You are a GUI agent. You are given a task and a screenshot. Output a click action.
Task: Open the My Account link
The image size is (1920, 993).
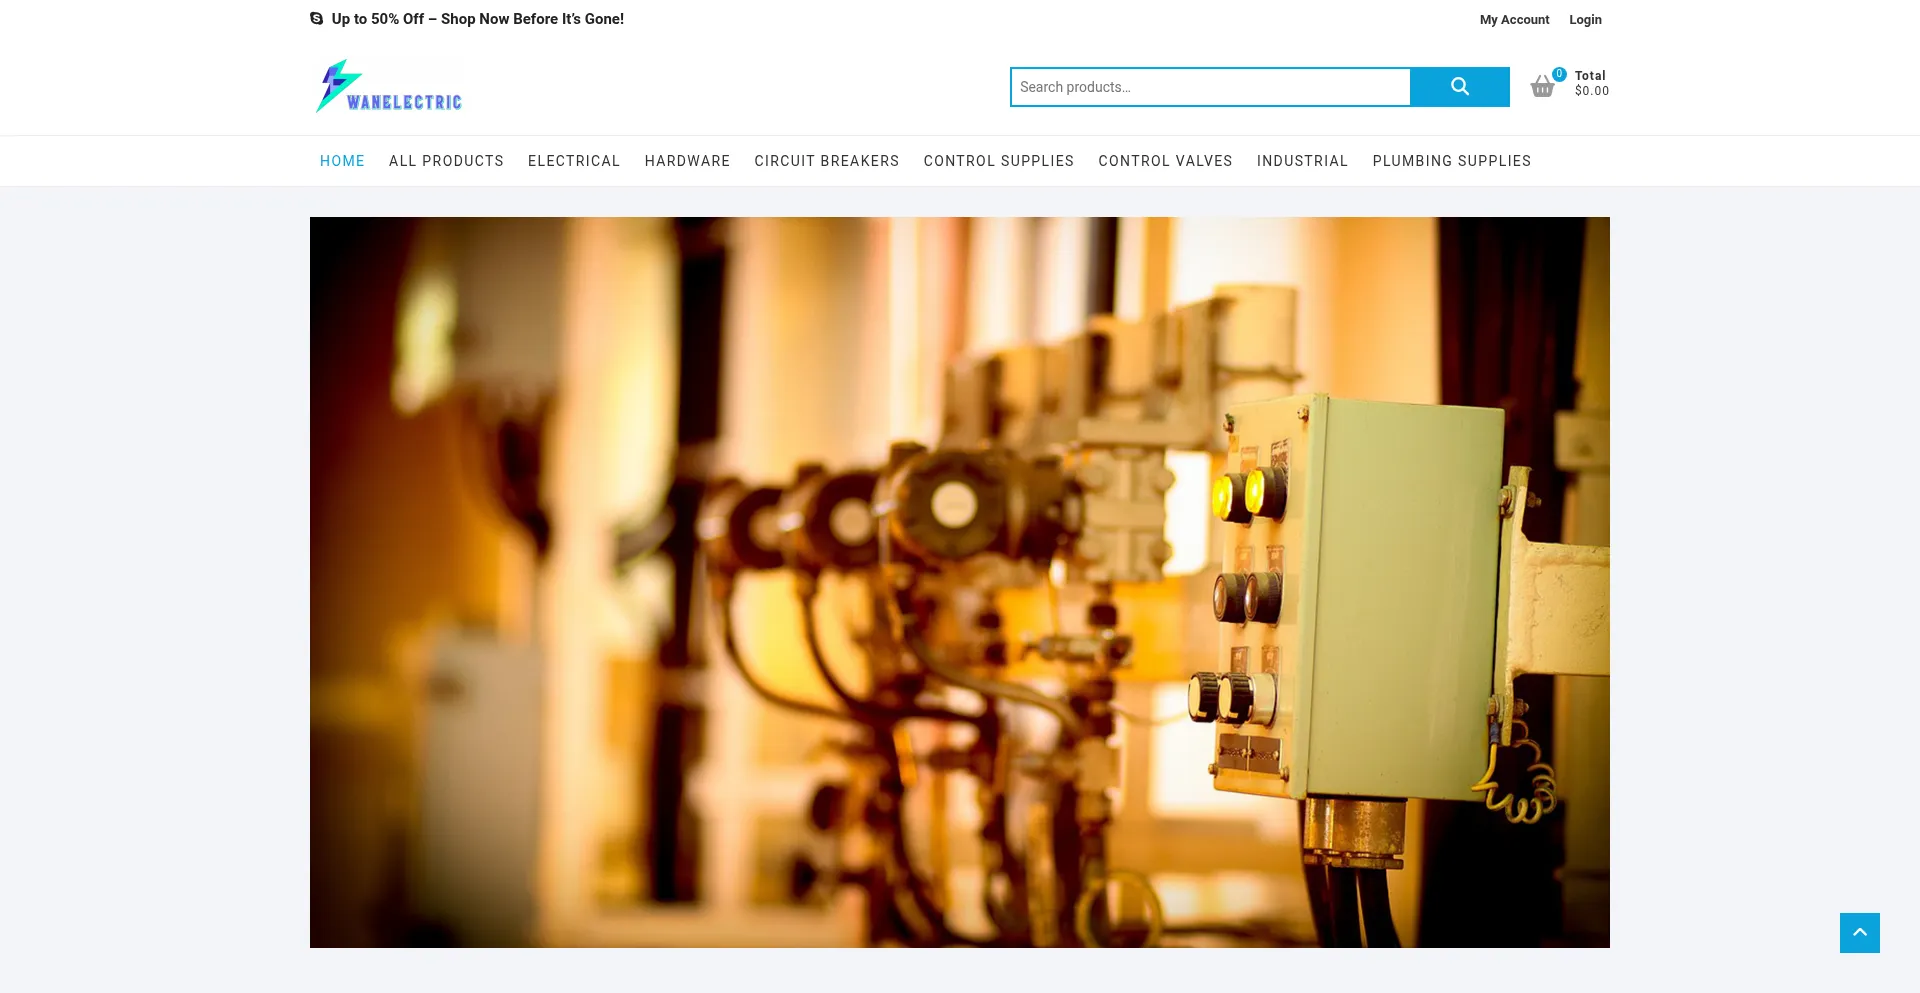(1514, 20)
